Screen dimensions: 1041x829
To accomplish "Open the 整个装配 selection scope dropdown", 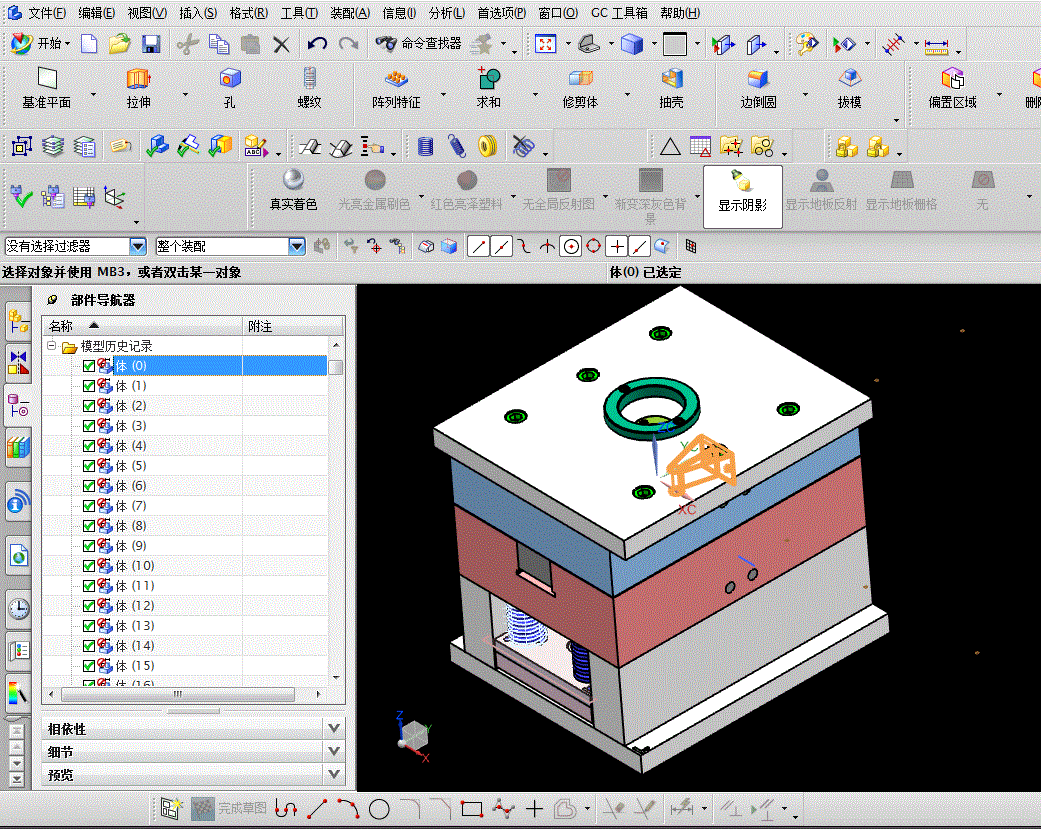I will 297,246.
